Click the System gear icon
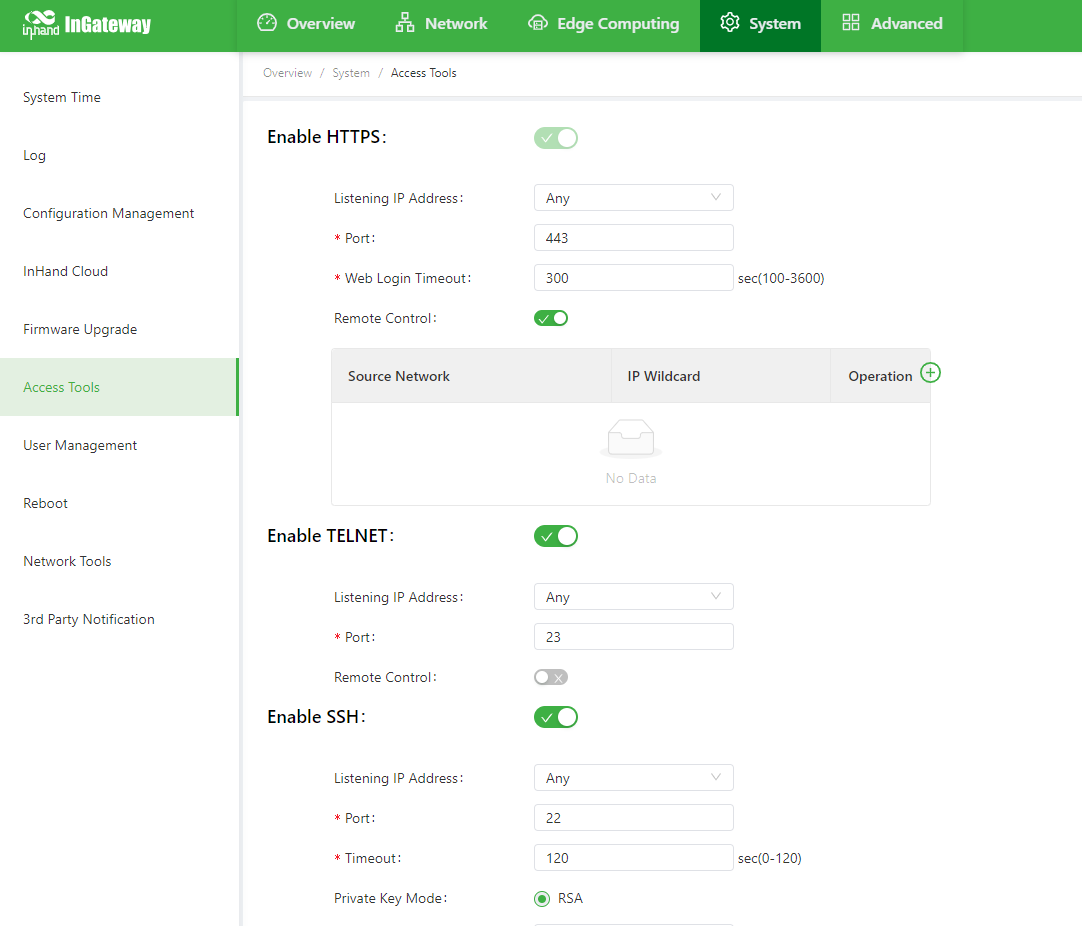 (x=729, y=23)
